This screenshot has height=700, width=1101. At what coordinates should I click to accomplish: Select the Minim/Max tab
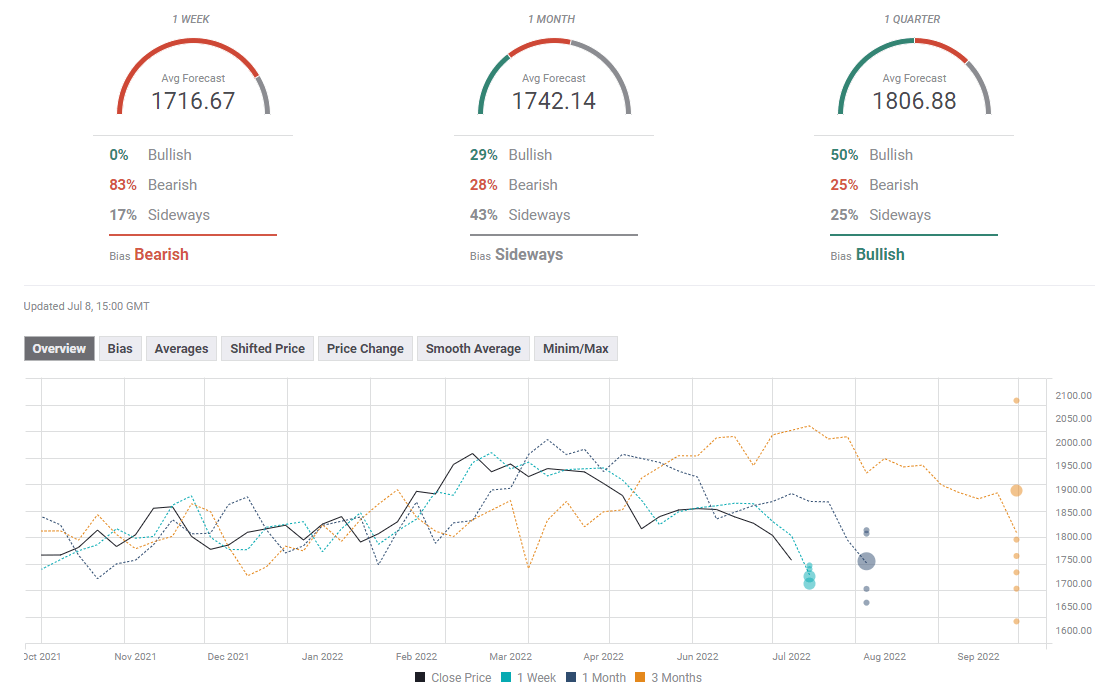pos(575,348)
